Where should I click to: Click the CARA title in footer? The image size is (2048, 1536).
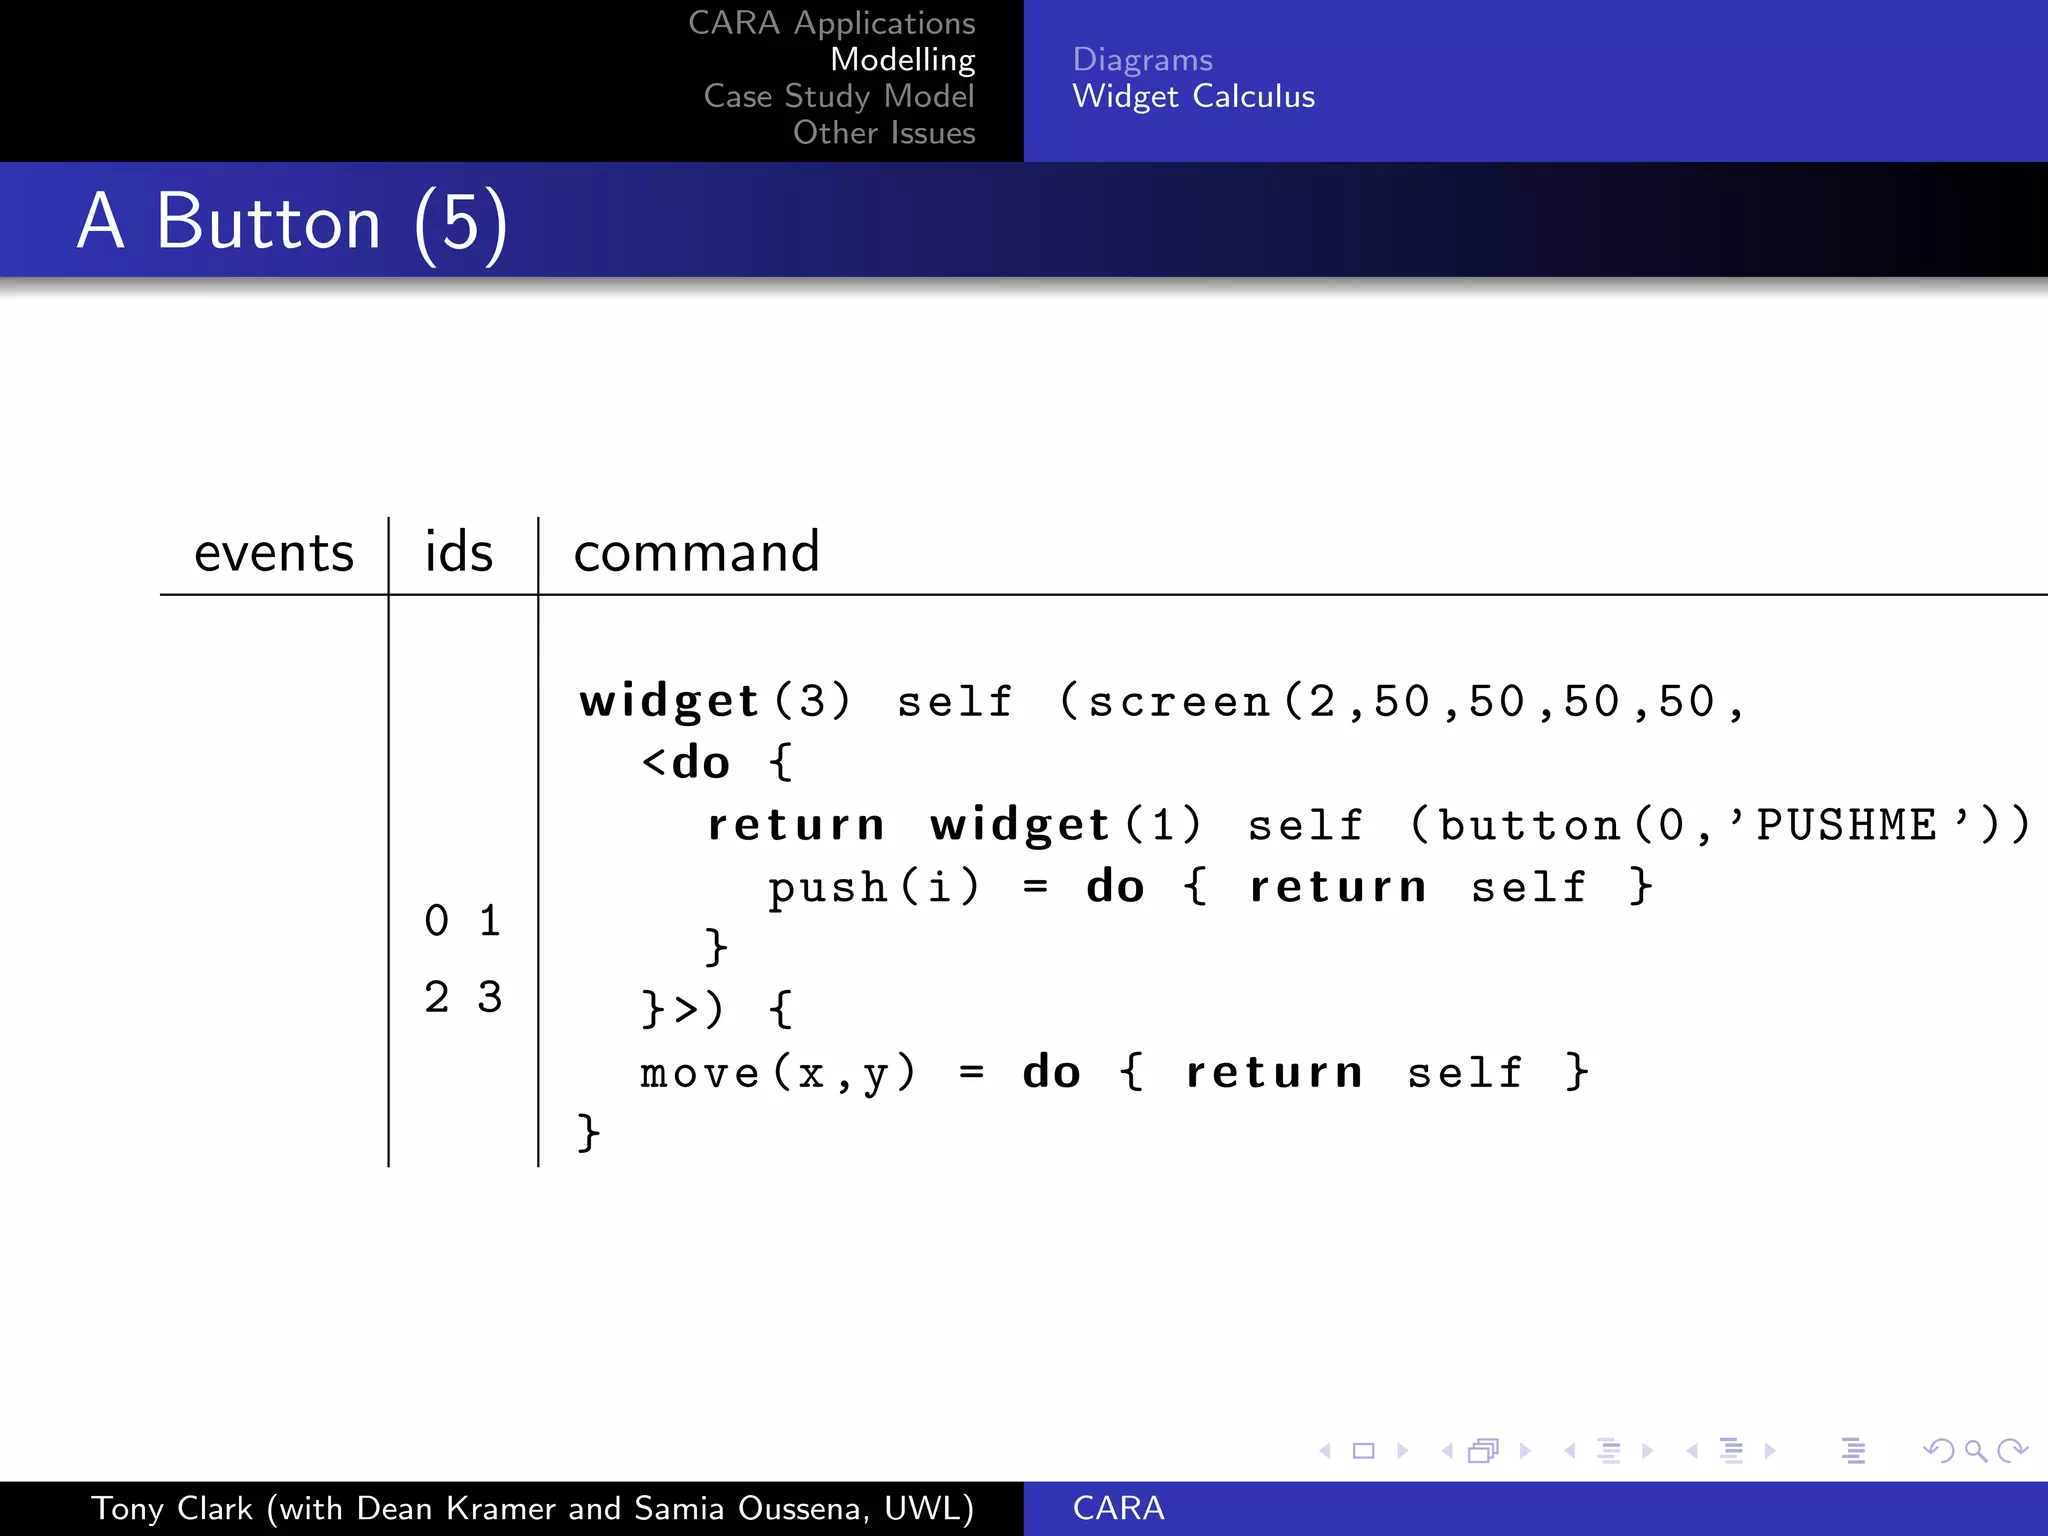[x=1118, y=1508]
